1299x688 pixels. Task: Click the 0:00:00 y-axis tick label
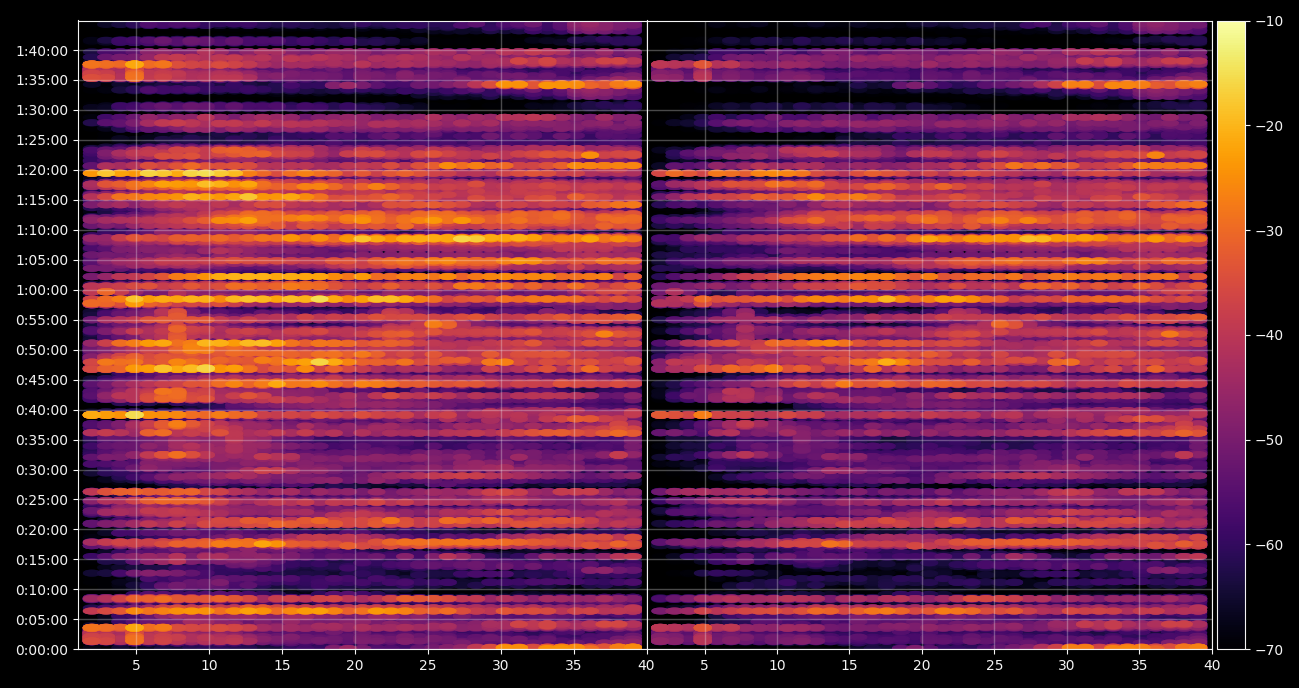[x=44, y=650]
